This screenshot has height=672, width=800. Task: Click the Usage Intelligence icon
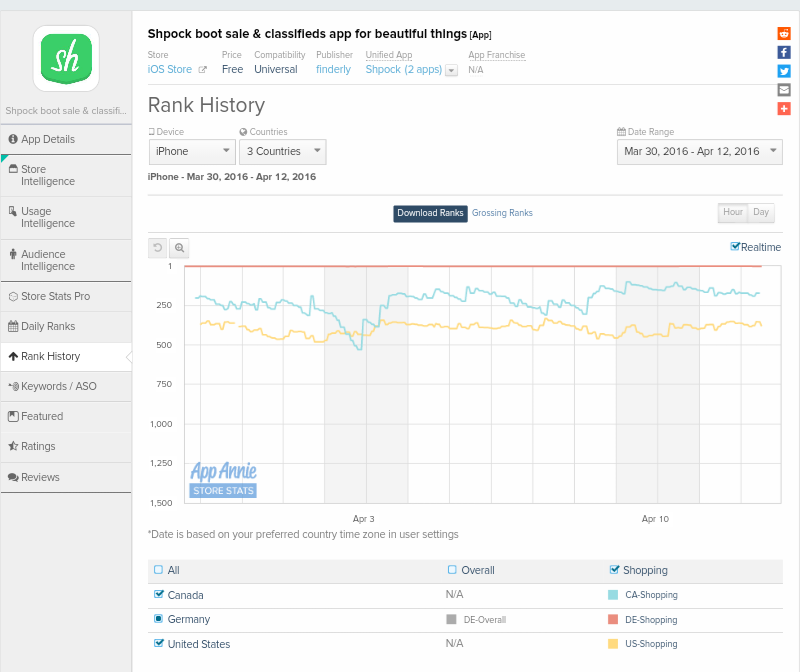[x=13, y=211]
